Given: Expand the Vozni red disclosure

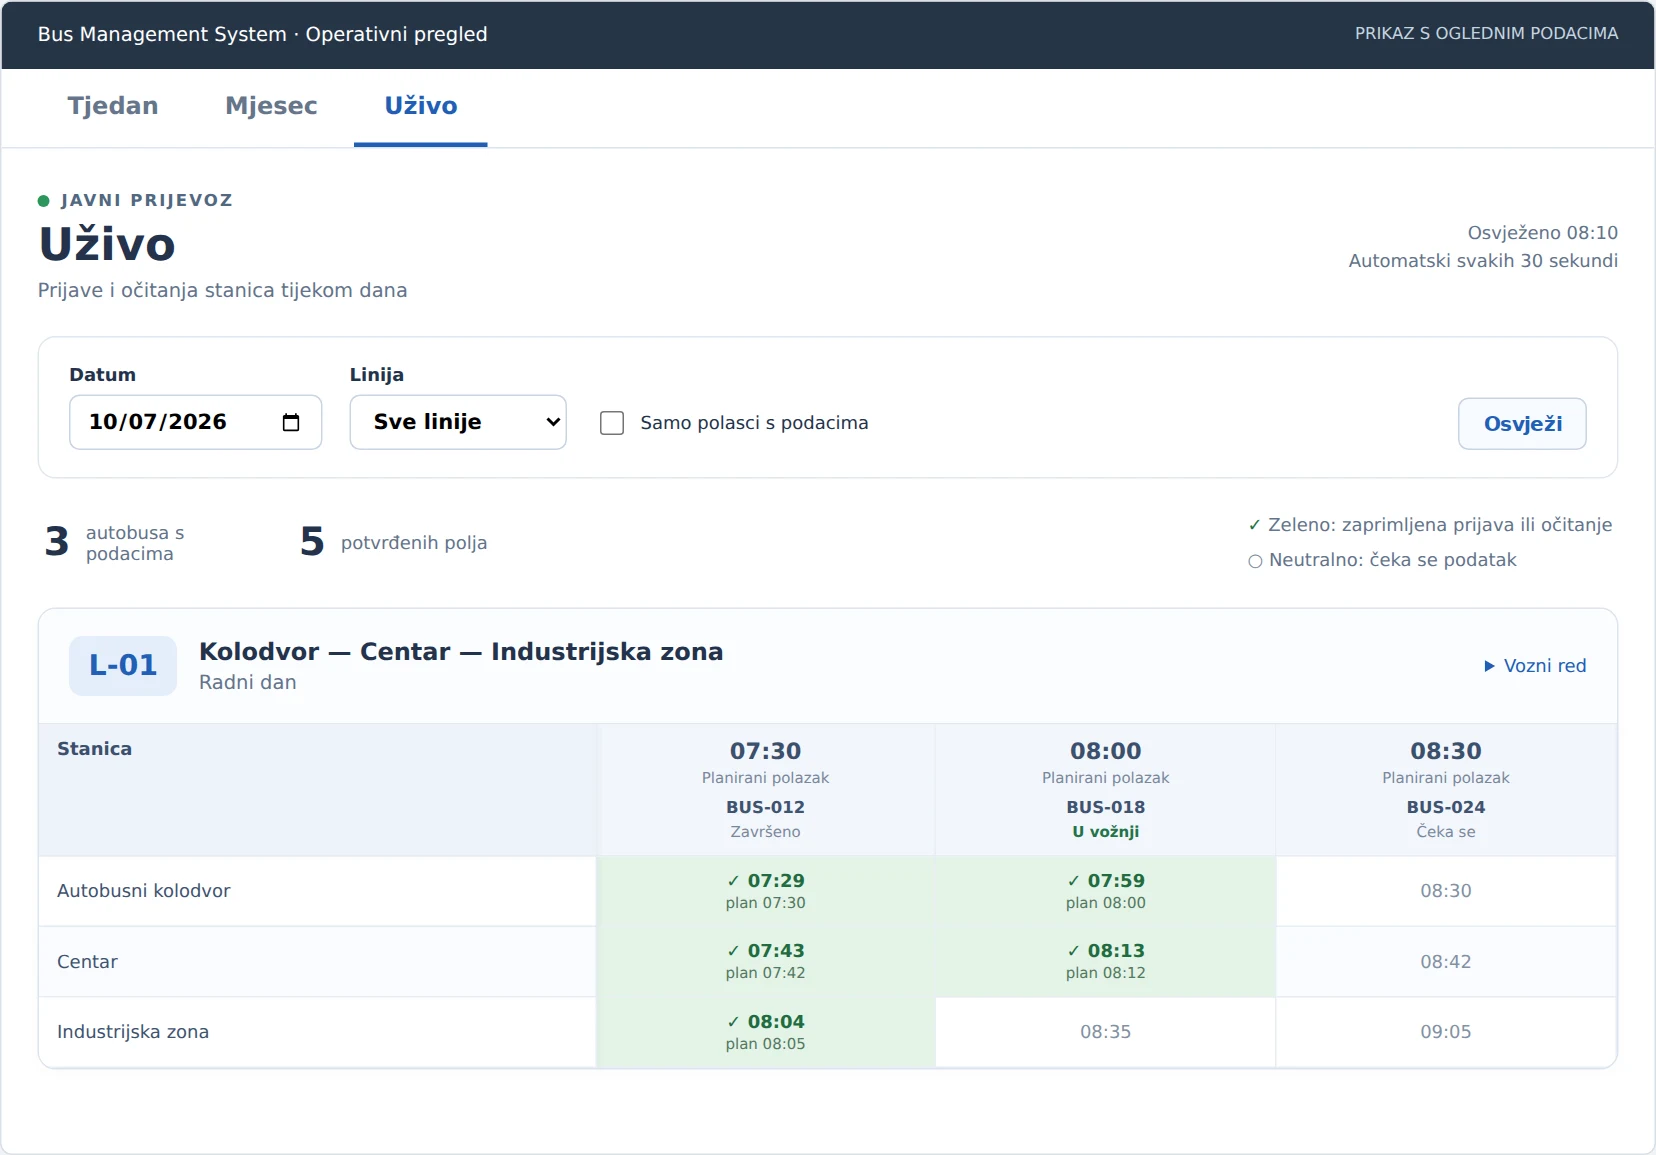Looking at the screenshot, I should (x=1535, y=666).
